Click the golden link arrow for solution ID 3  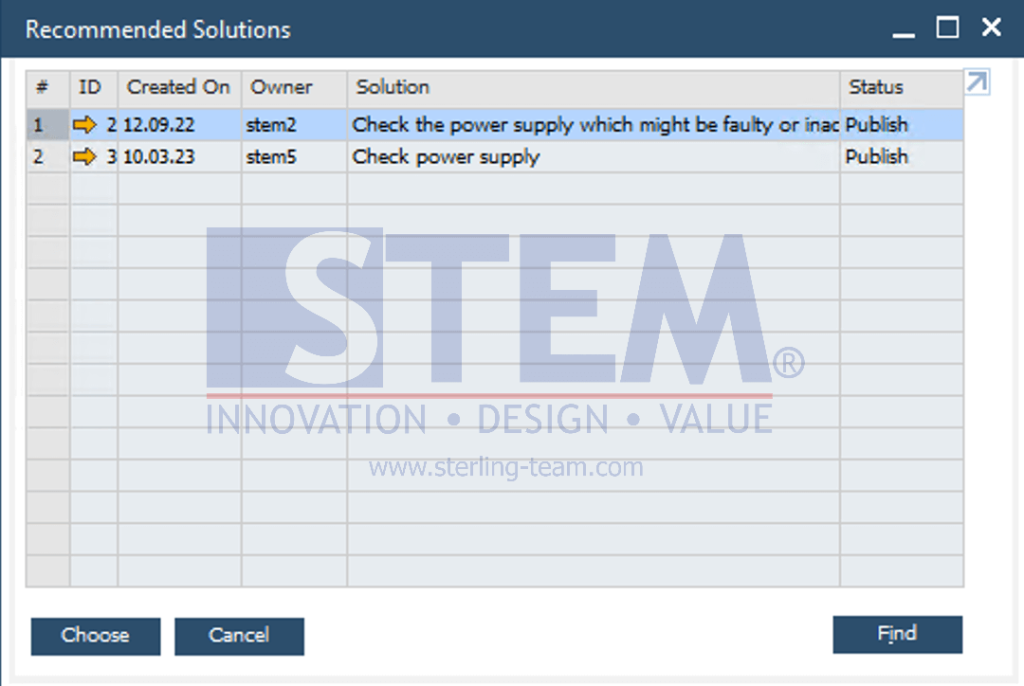(x=85, y=156)
